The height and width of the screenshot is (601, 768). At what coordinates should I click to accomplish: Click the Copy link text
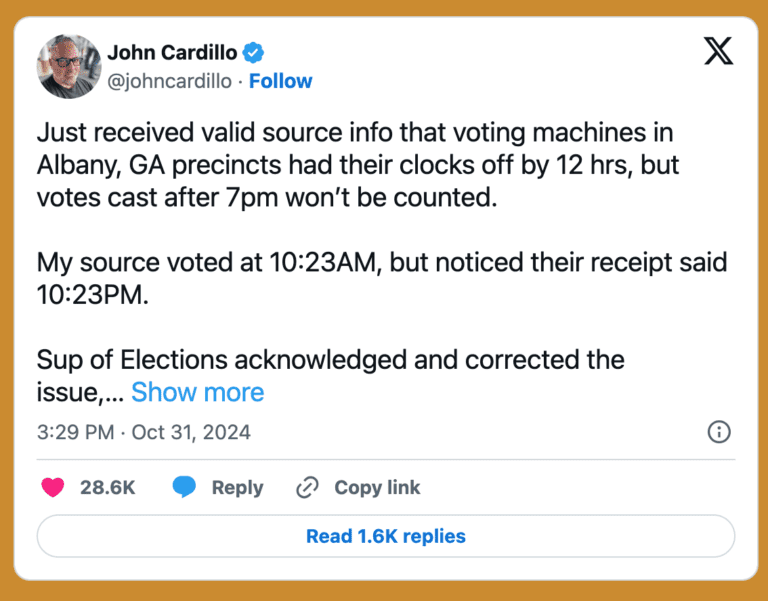(377, 488)
